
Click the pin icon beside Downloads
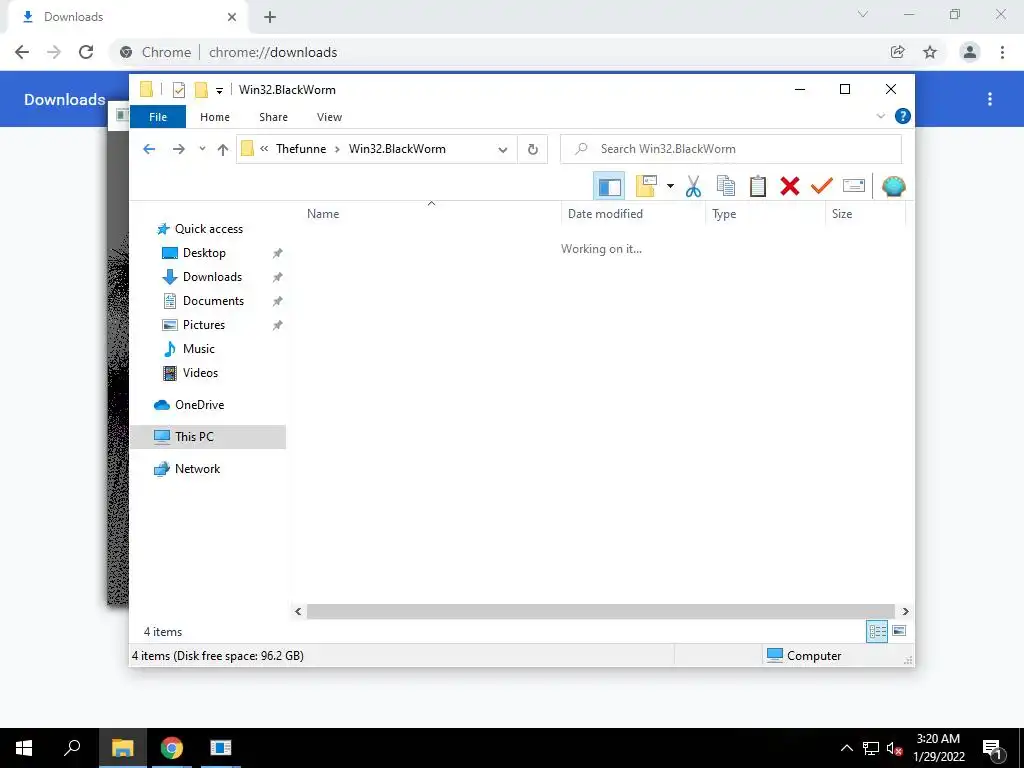[278, 277]
